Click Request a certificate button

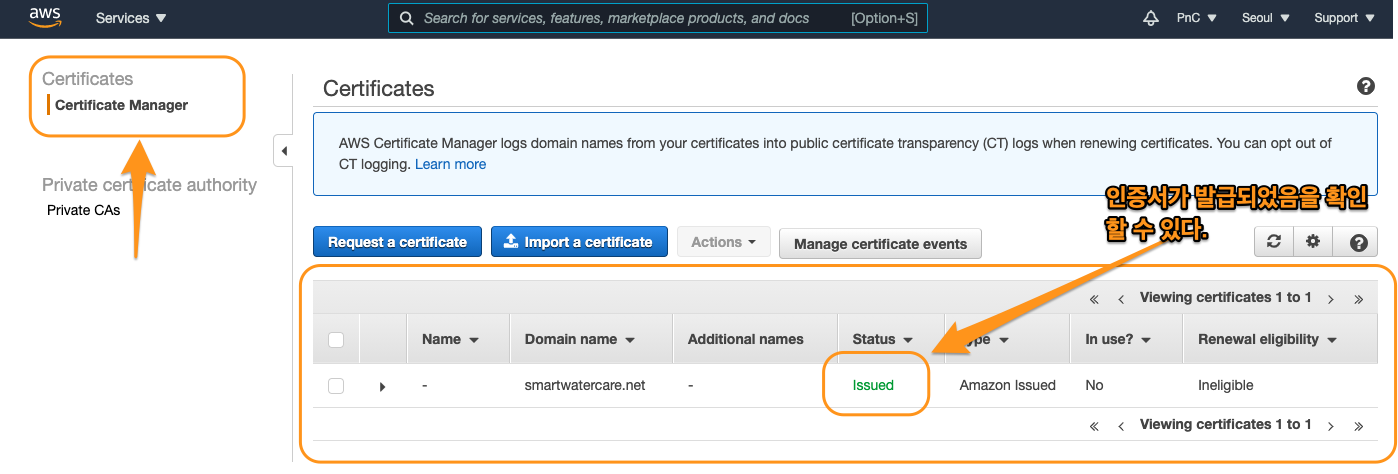pyautogui.click(x=397, y=242)
